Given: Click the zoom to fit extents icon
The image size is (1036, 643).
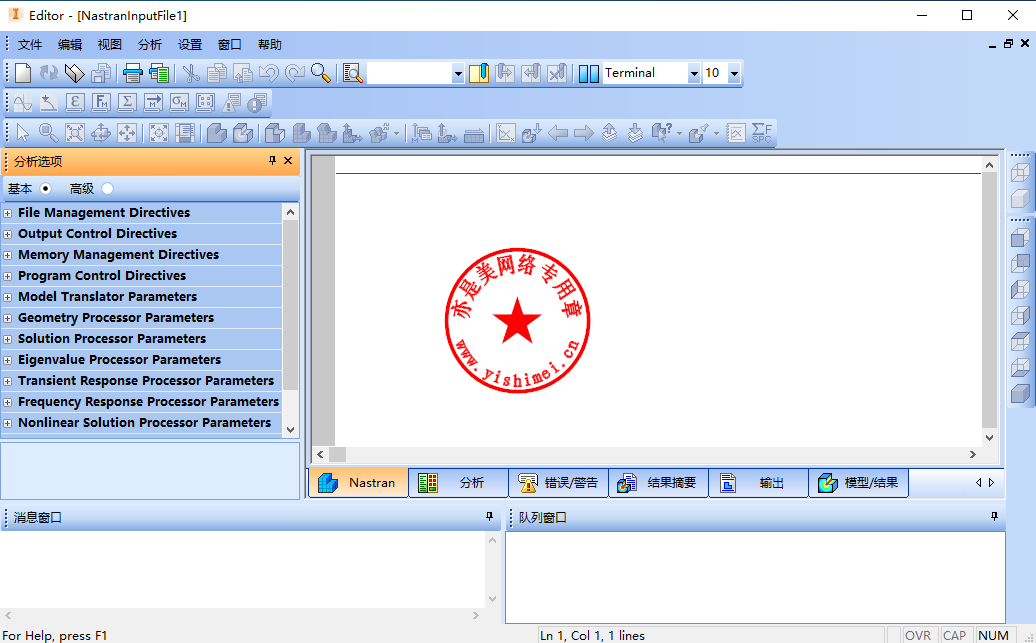Looking at the screenshot, I should click(x=75, y=133).
